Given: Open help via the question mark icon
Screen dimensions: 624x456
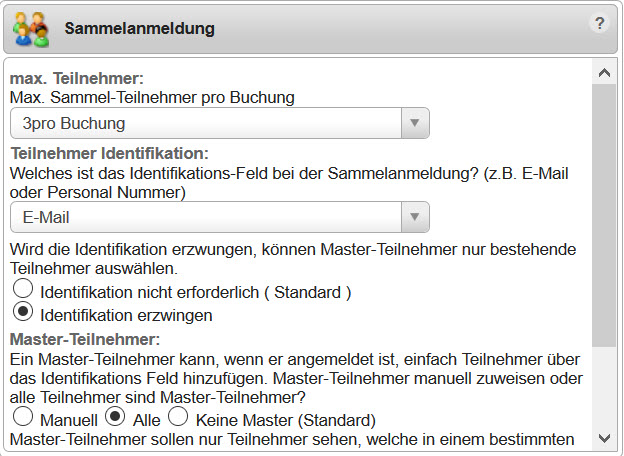Looking at the screenshot, I should pos(600,24).
